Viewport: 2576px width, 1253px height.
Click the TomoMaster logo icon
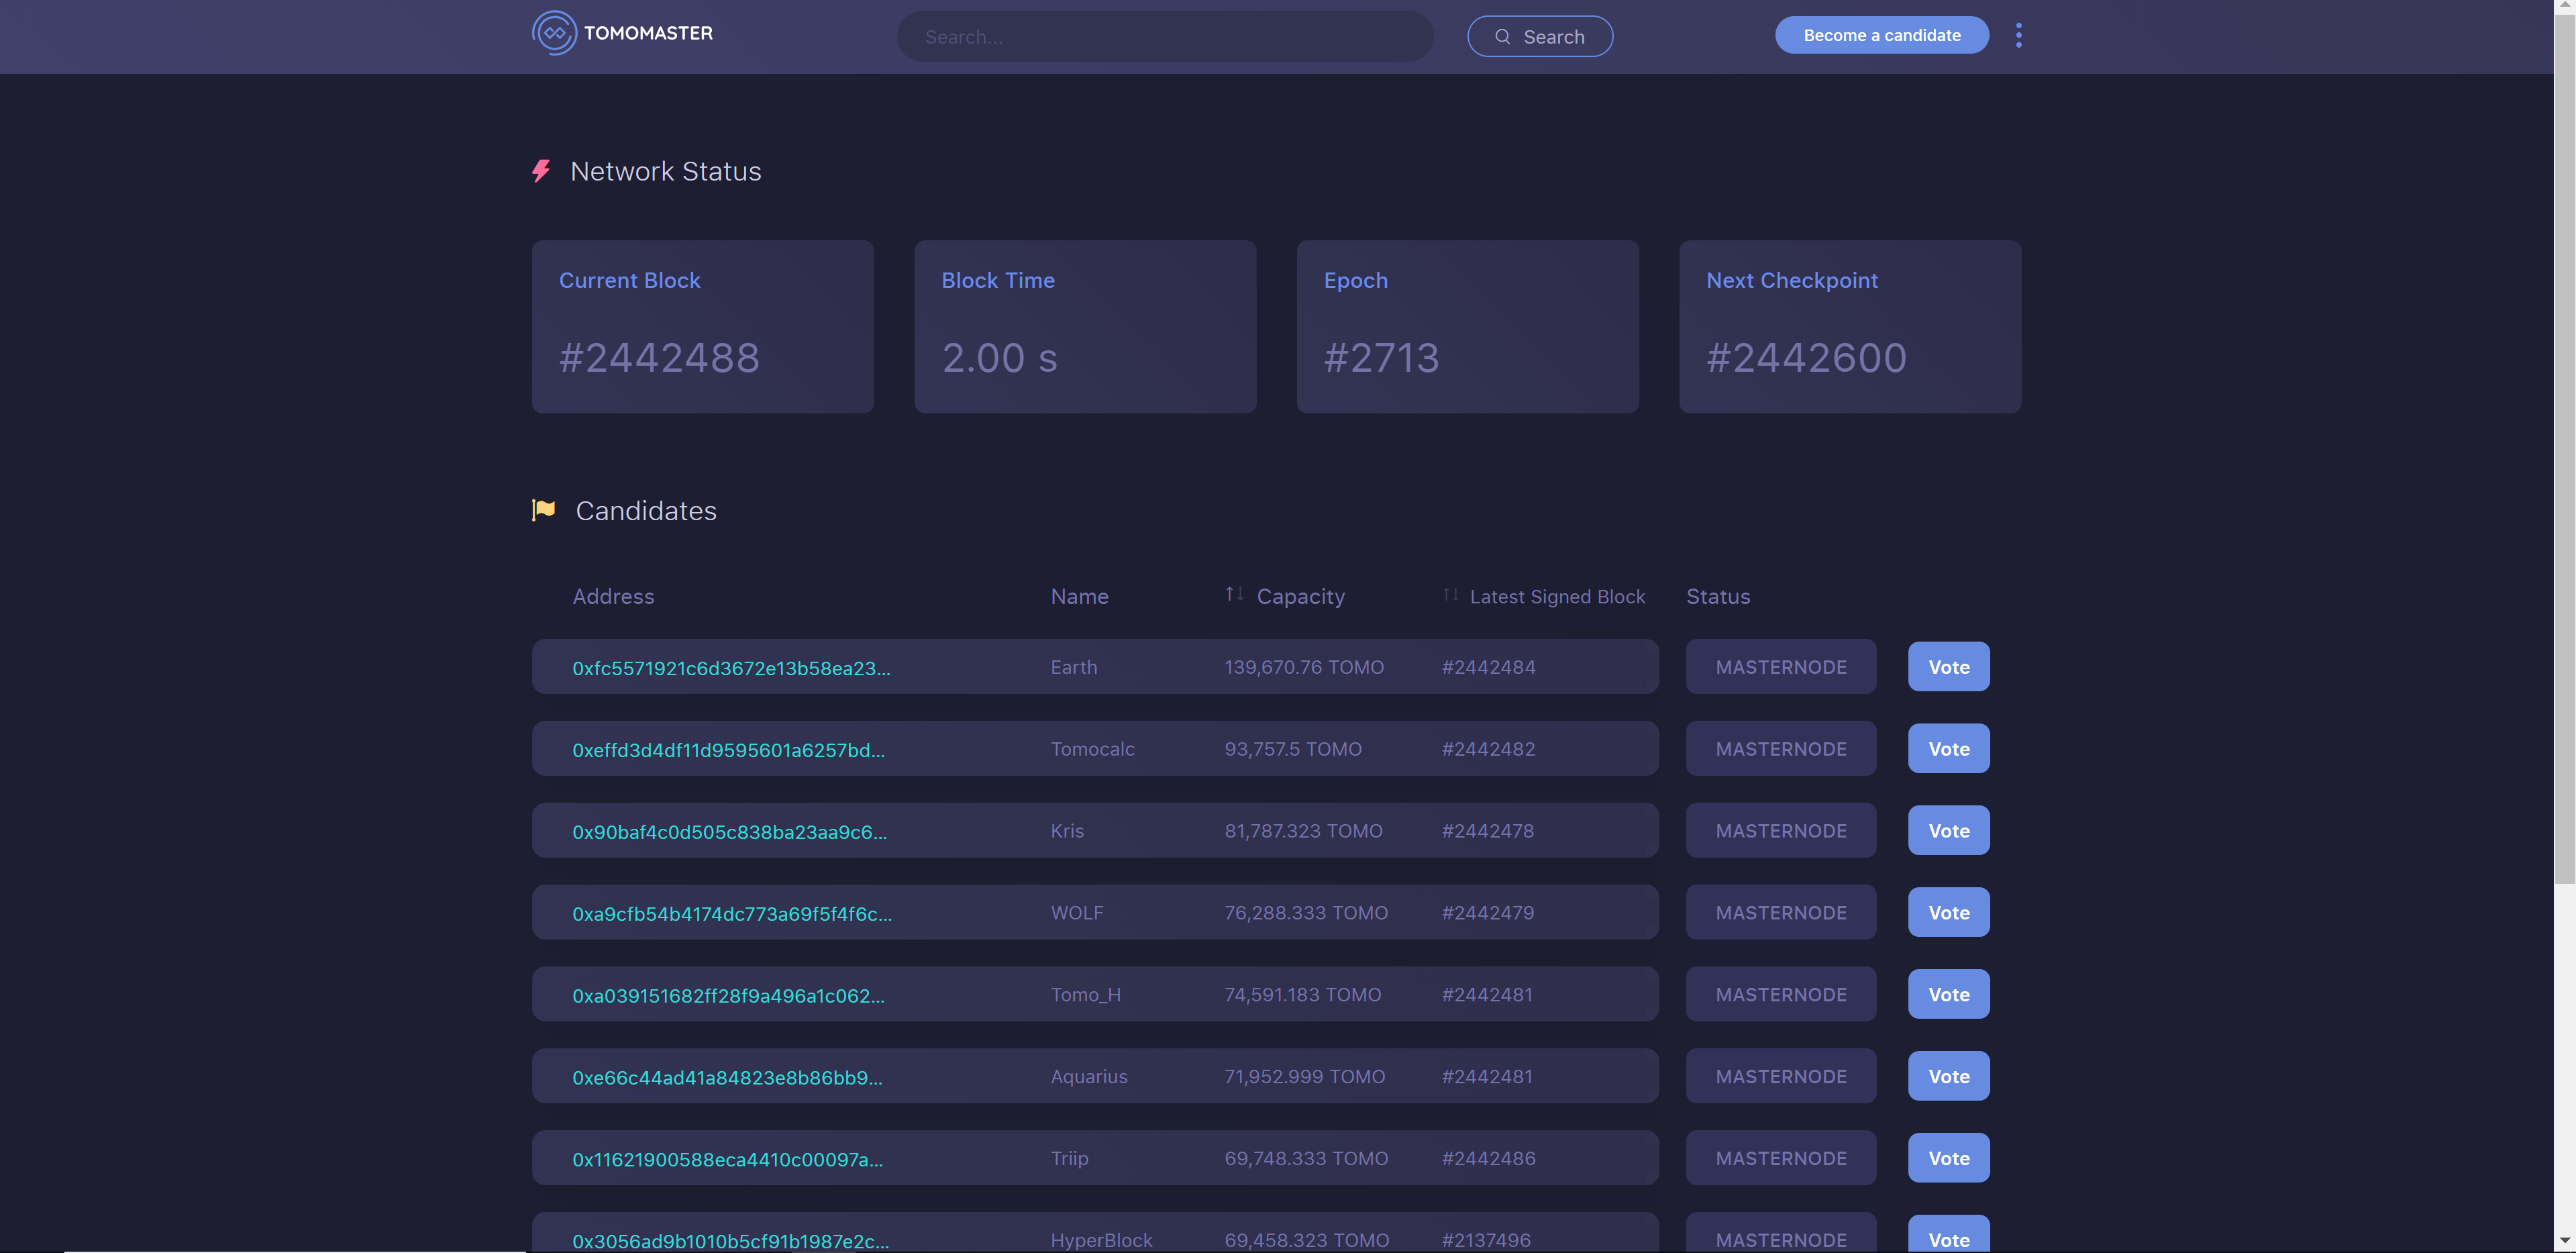click(554, 33)
